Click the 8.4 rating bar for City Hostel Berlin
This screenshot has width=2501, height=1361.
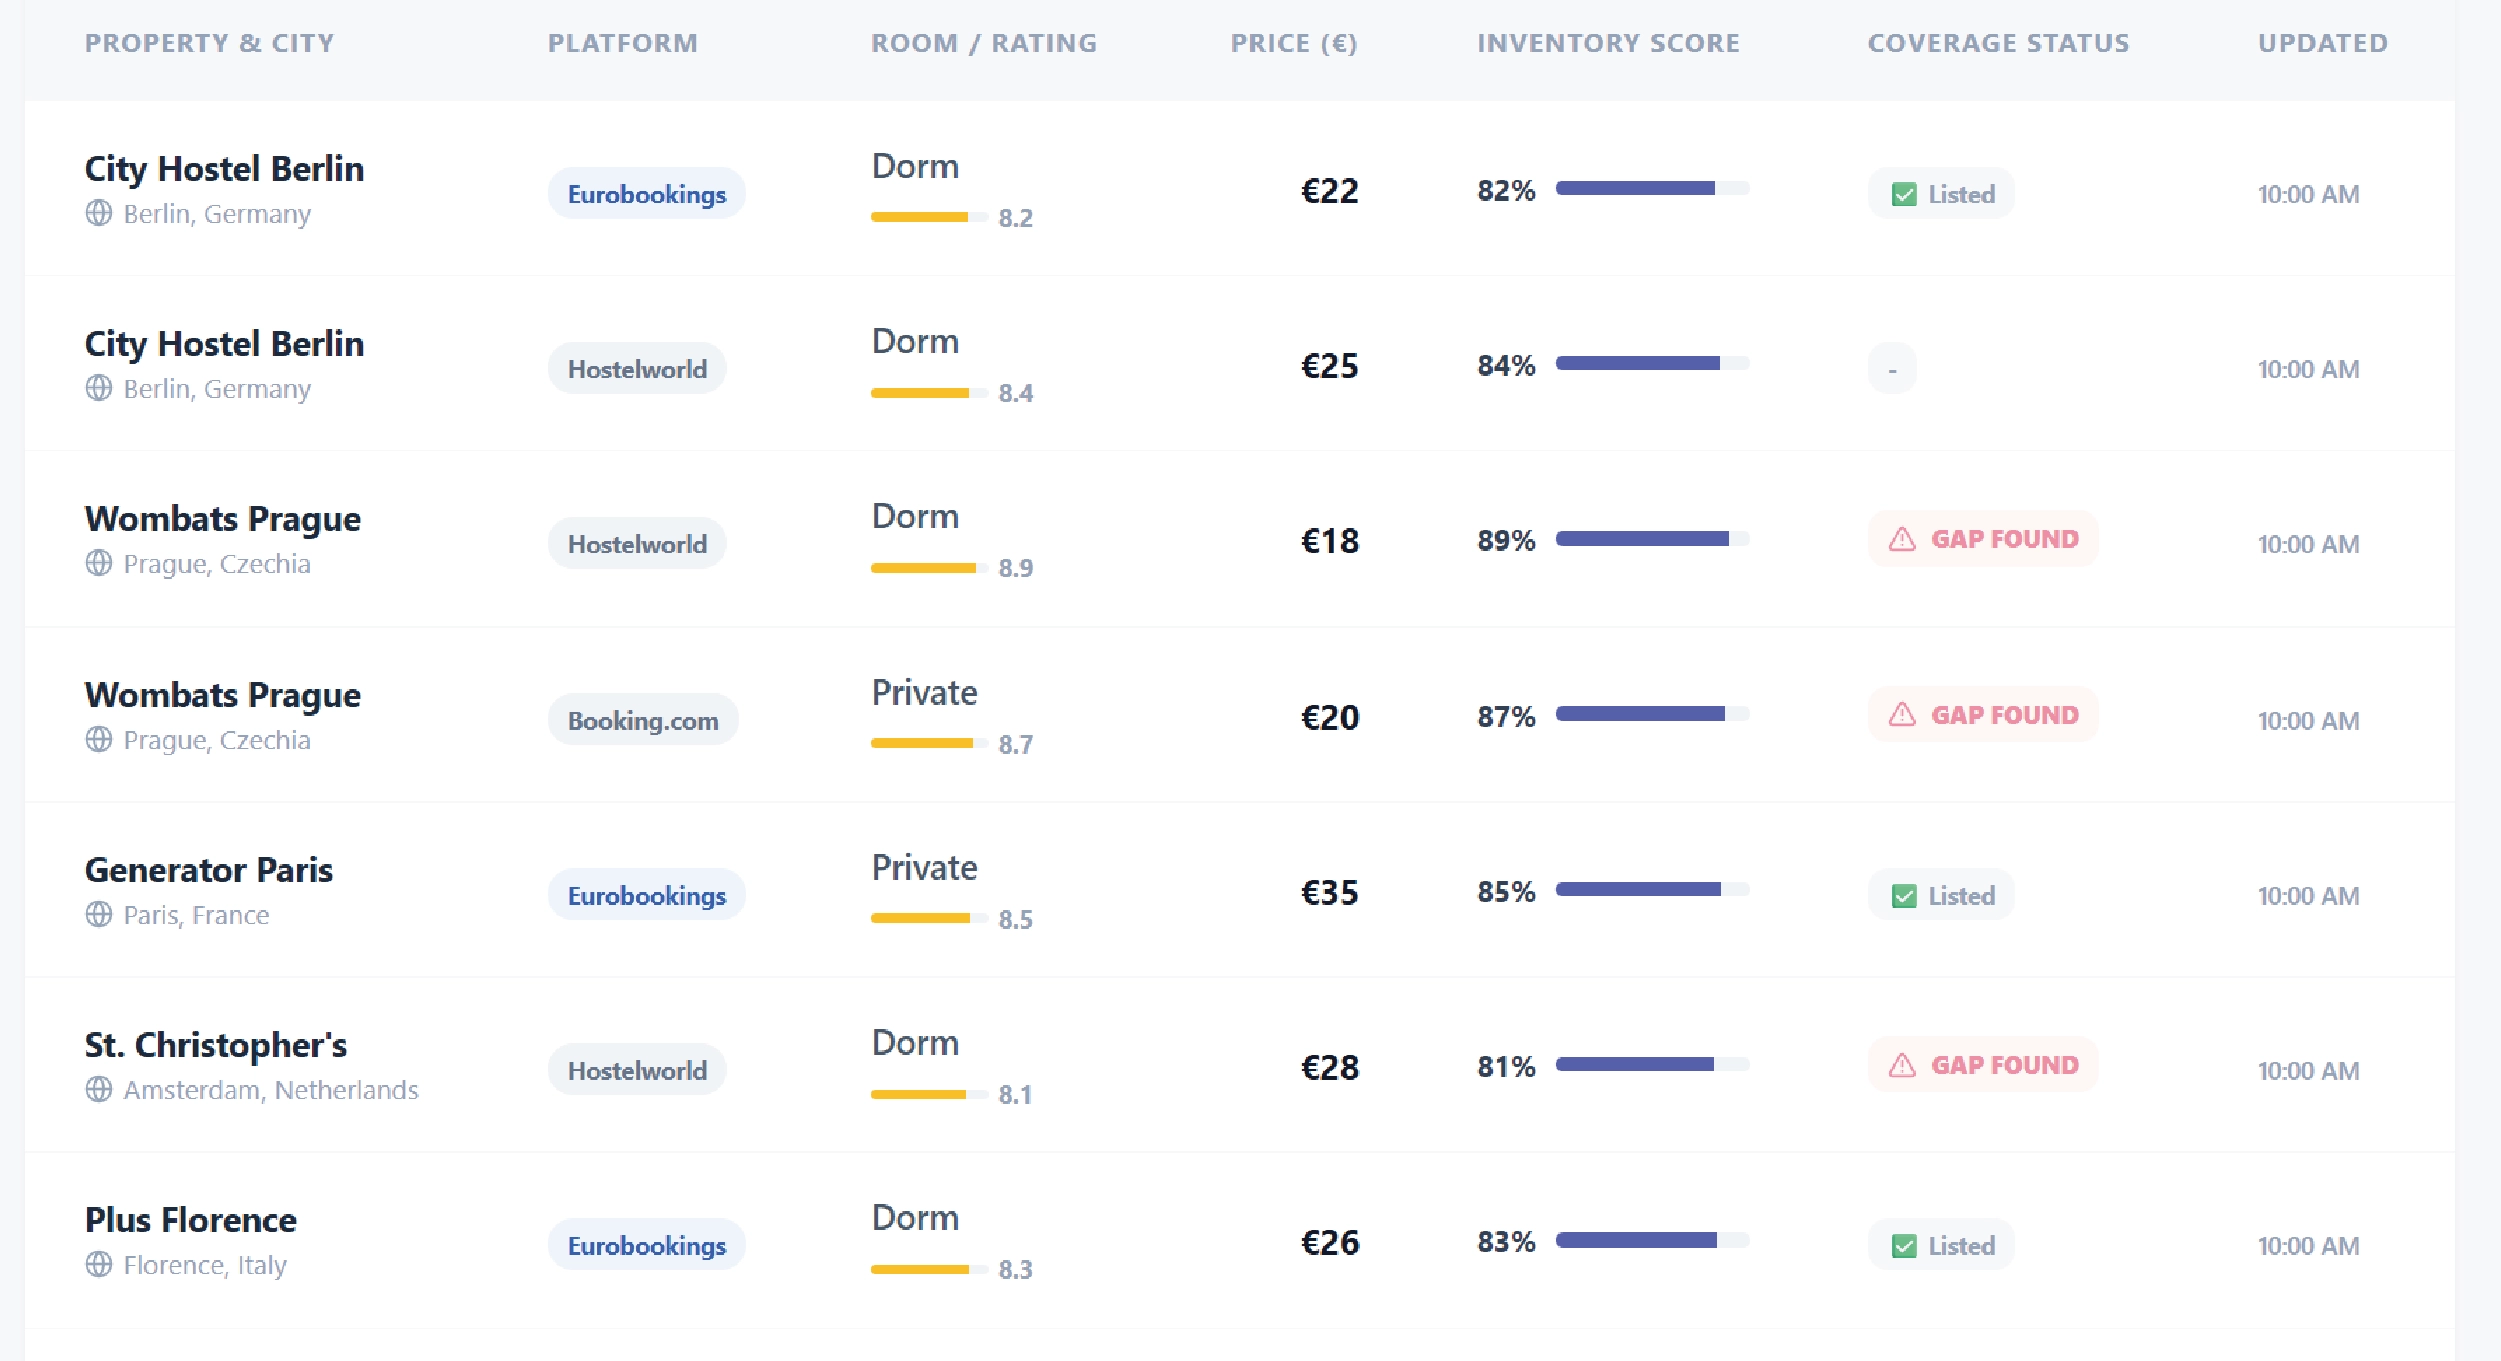coord(928,393)
